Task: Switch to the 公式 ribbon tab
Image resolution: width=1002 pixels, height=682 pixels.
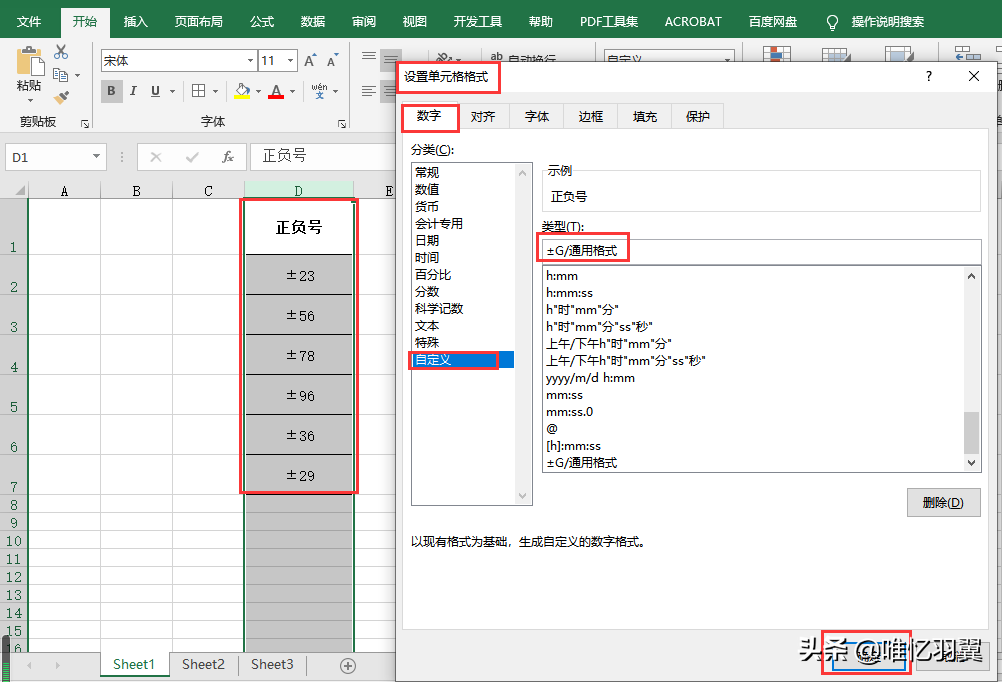Action: tap(262, 22)
